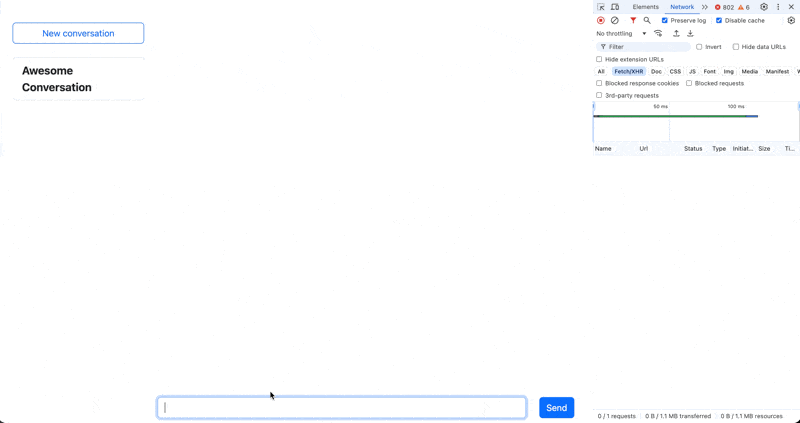Screen dimensions: 800x423
Task: Uncheck Preserve log checkbox
Action: pos(664,20)
